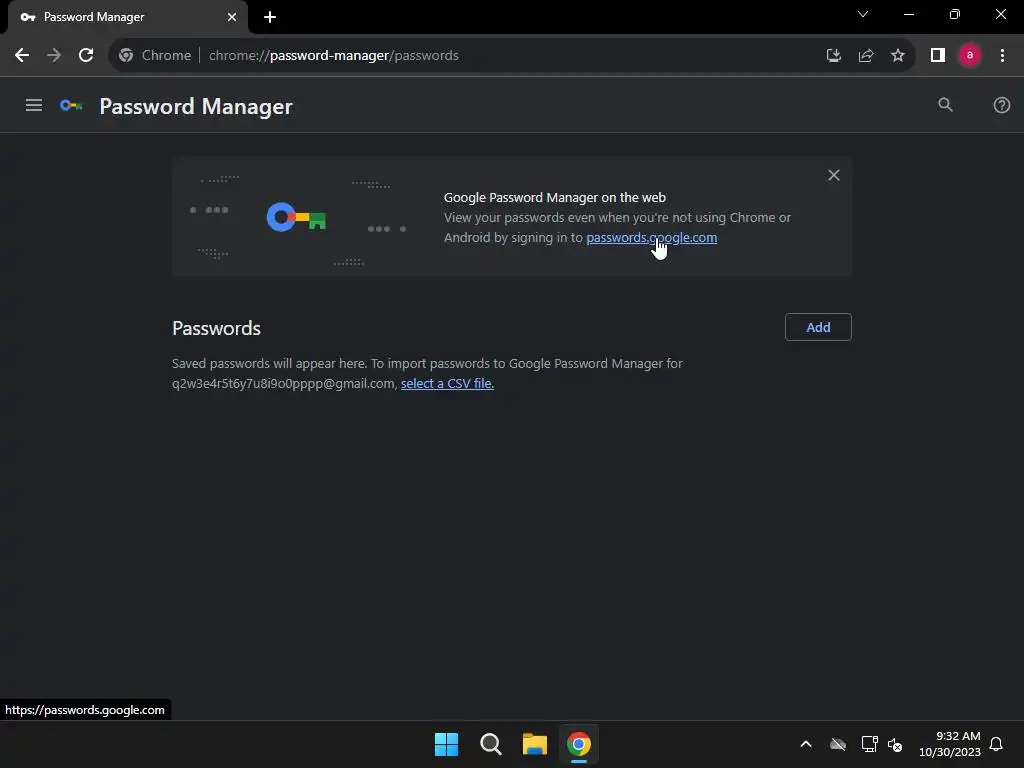Click the install page icon in address bar
This screenshot has width=1024, height=768.
click(834, 56)
